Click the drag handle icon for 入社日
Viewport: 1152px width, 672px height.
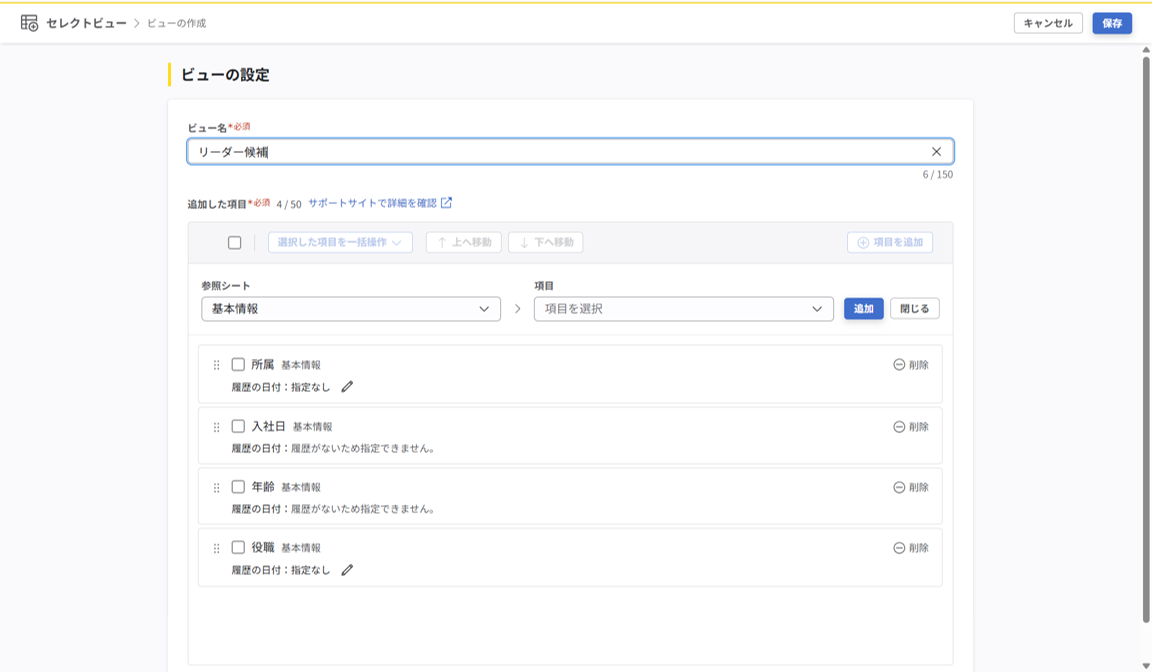tap(216, 427)
